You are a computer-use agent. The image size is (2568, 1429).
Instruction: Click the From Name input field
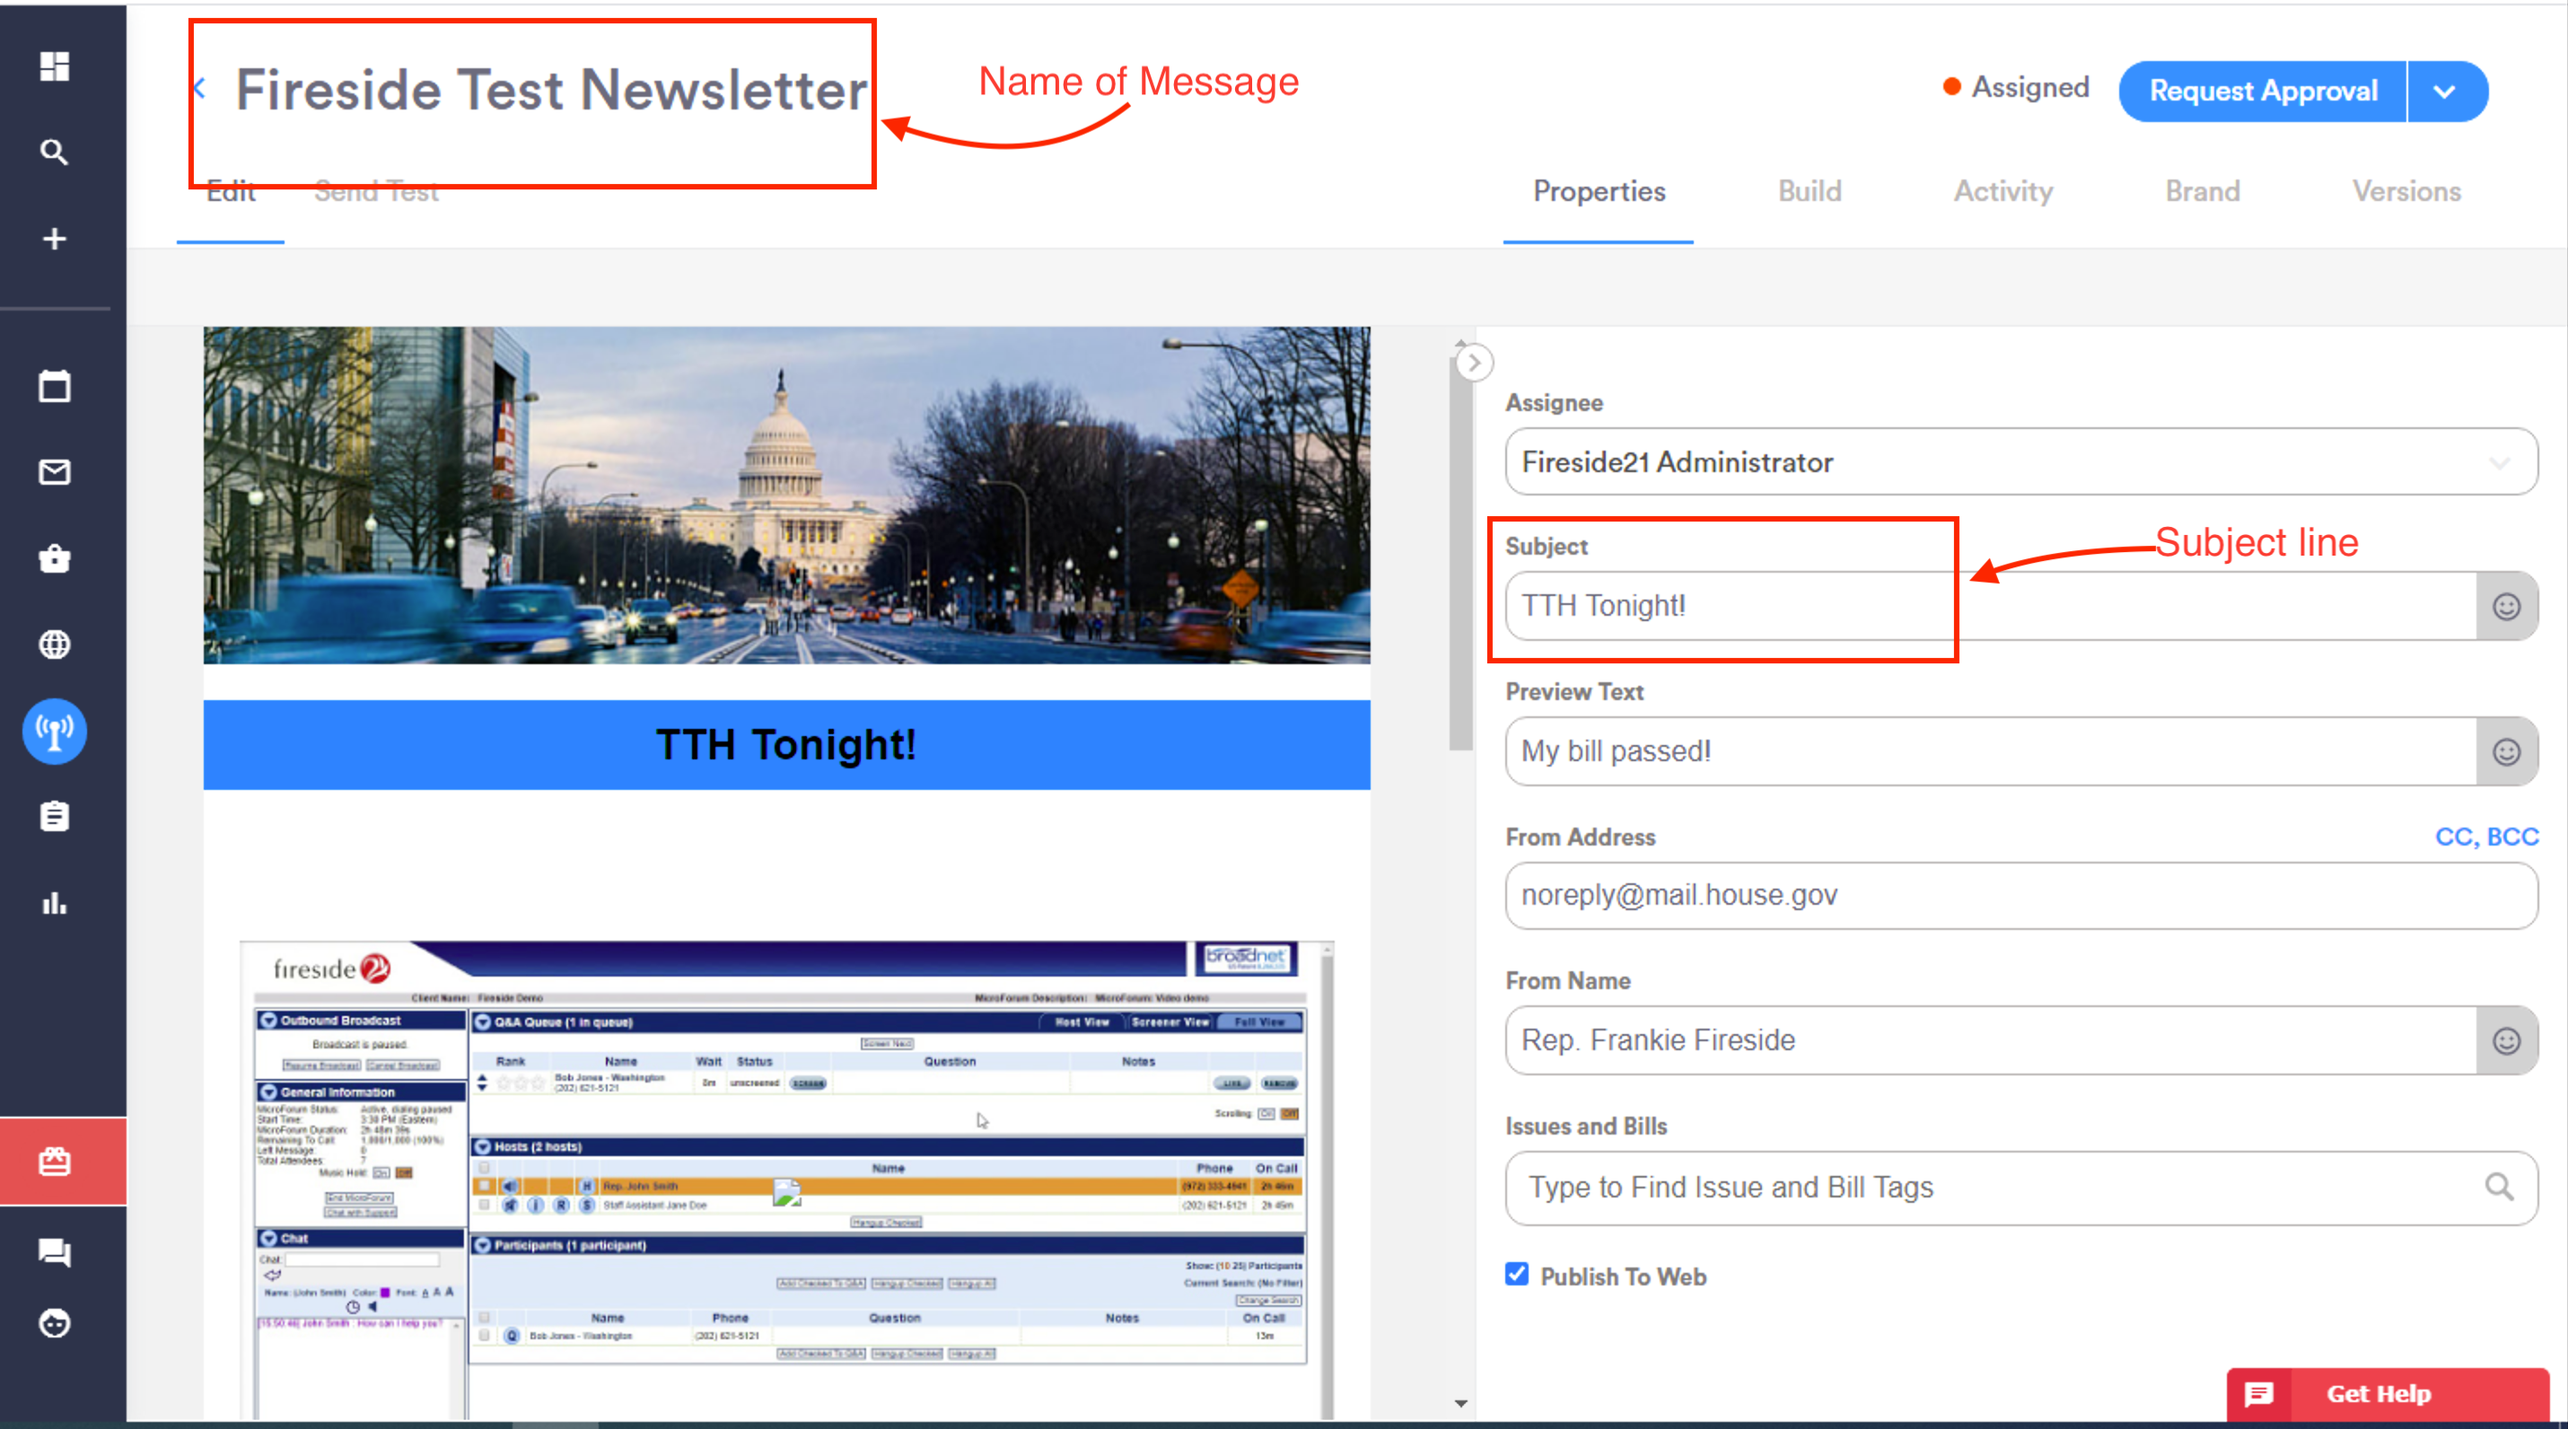tap(1990, 1041)
